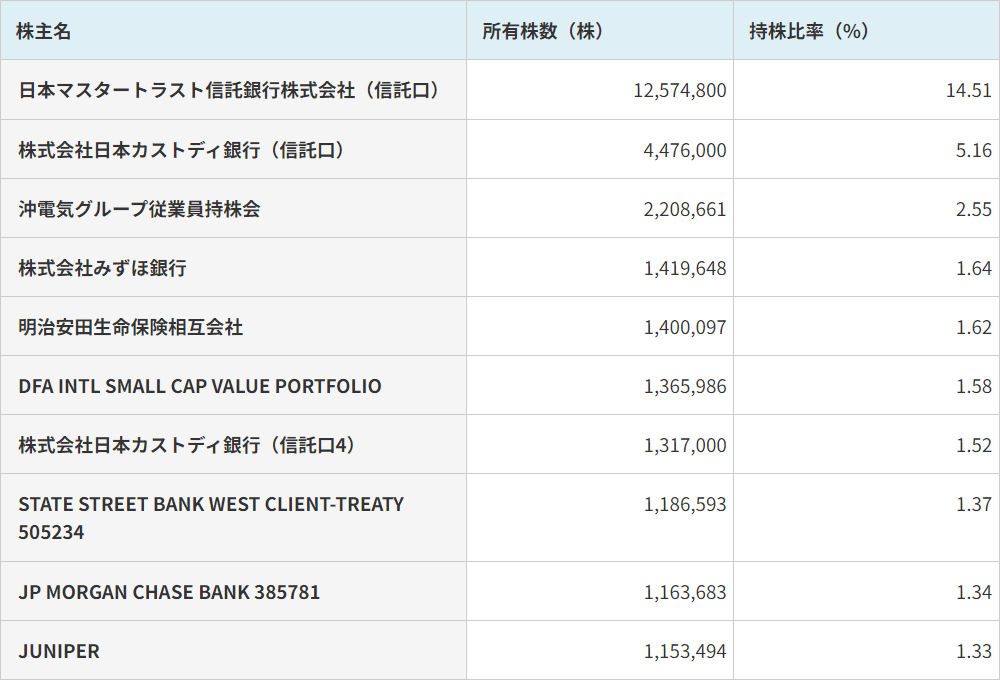Click the ratio value 1.37
The image size is (1000, 680).
click(x=973, y=505)
